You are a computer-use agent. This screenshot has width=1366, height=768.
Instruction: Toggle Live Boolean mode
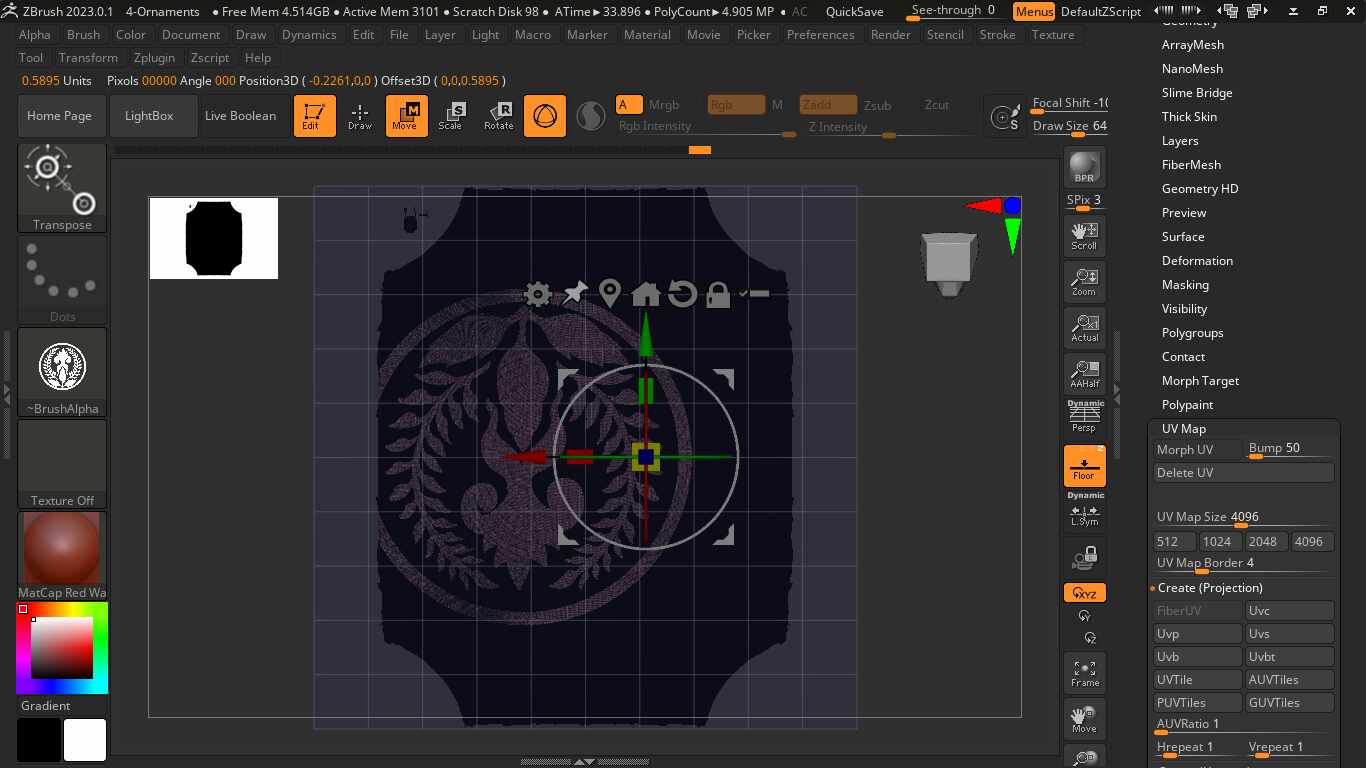(240, 116)
